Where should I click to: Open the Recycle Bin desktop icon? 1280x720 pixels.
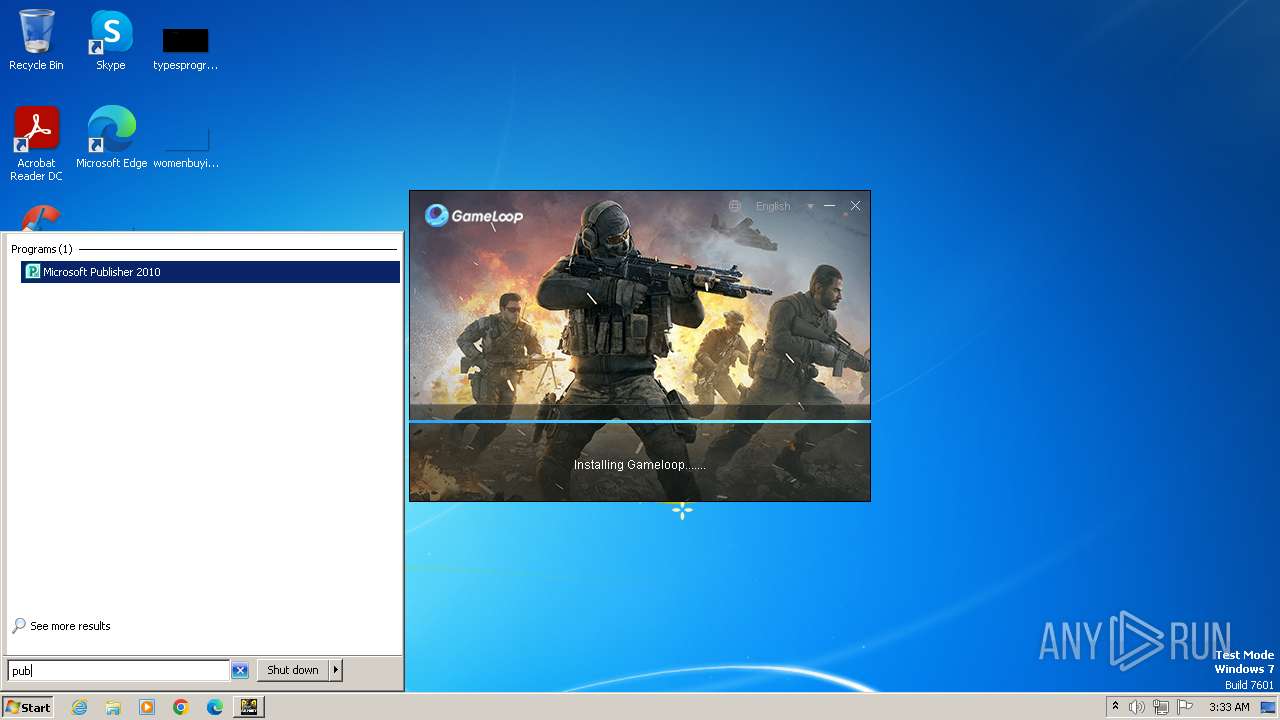click(36, 40)
